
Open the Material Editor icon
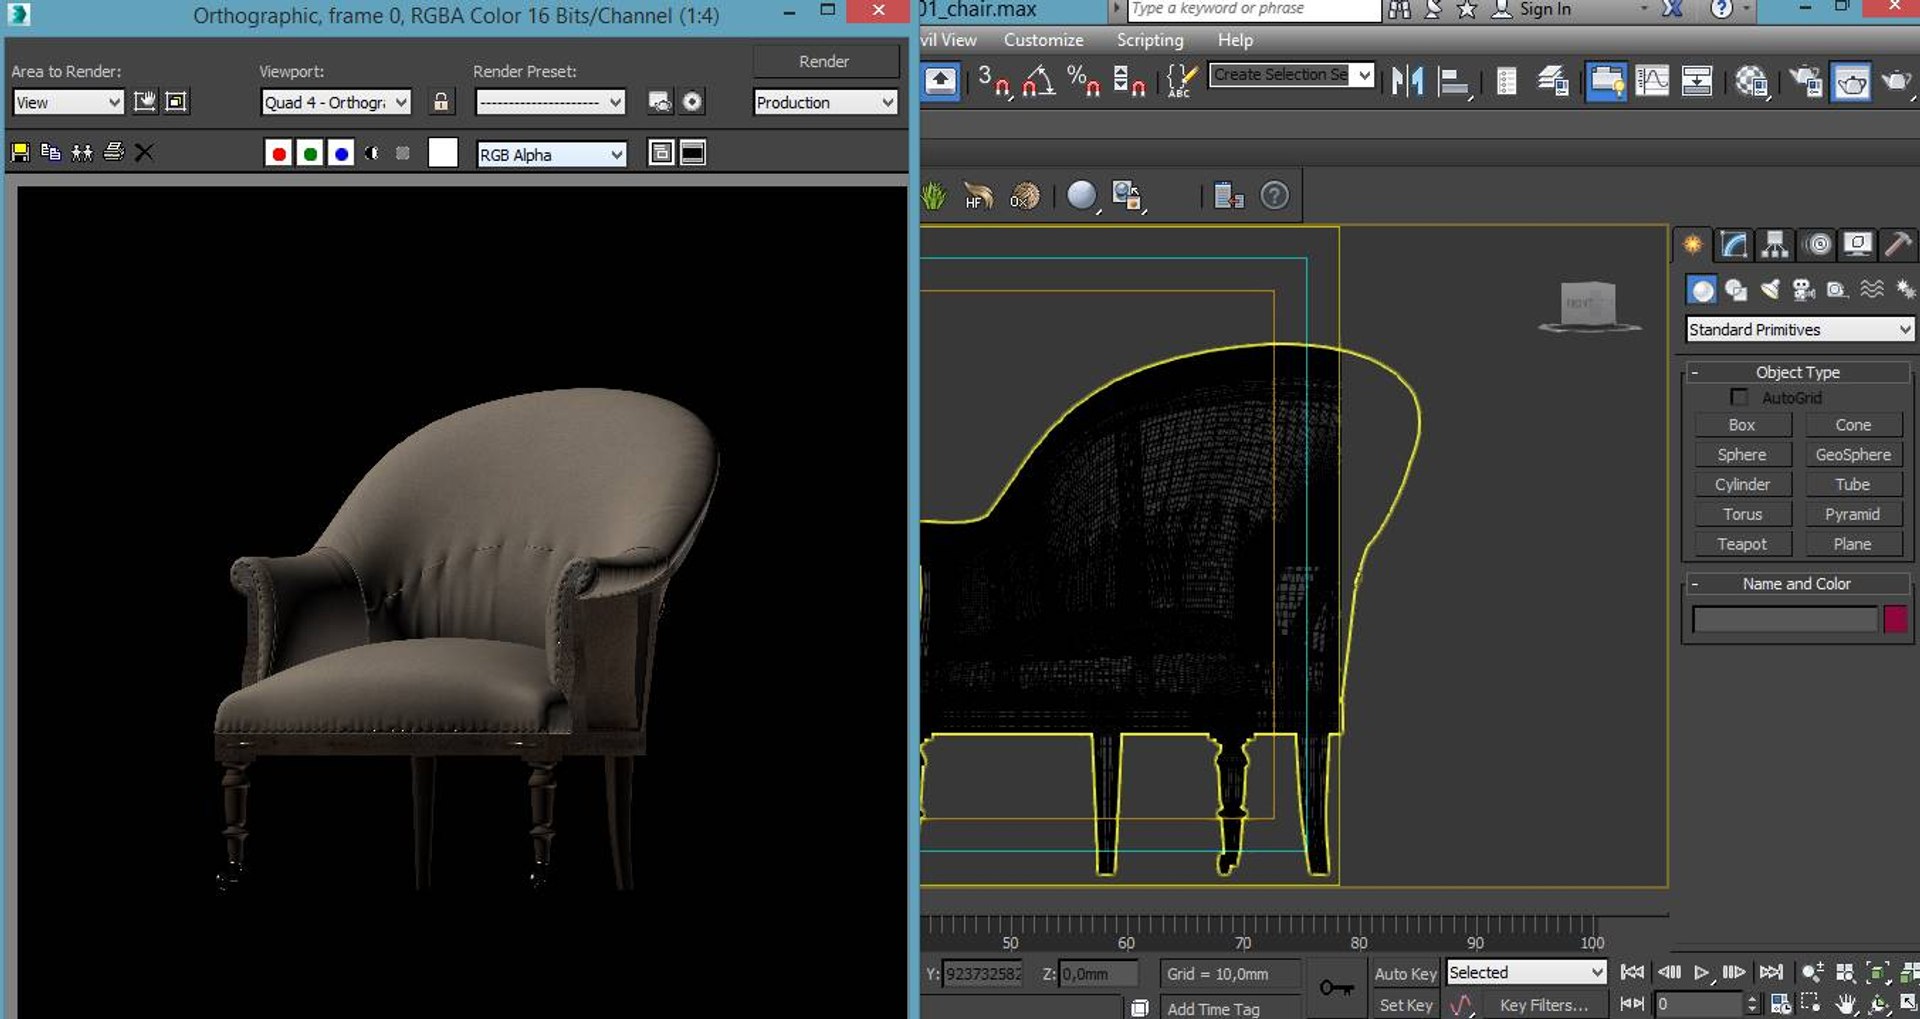tap(1752, 80)
